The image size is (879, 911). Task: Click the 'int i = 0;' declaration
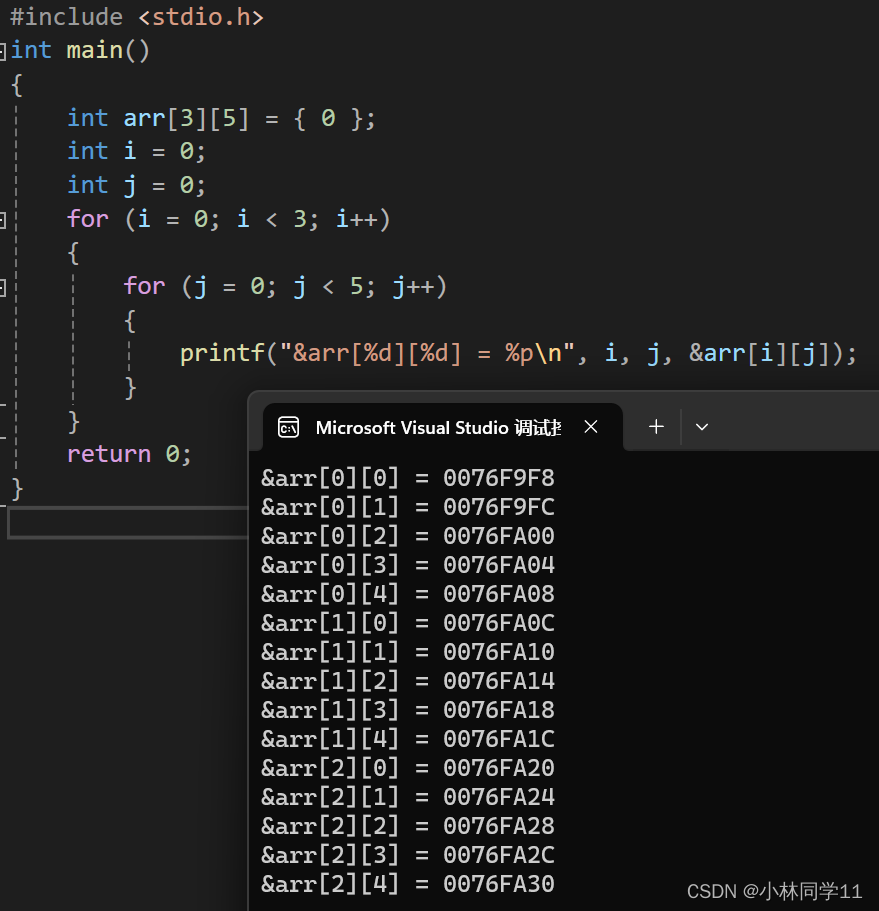pyautogui.click(x=137, y=152)
